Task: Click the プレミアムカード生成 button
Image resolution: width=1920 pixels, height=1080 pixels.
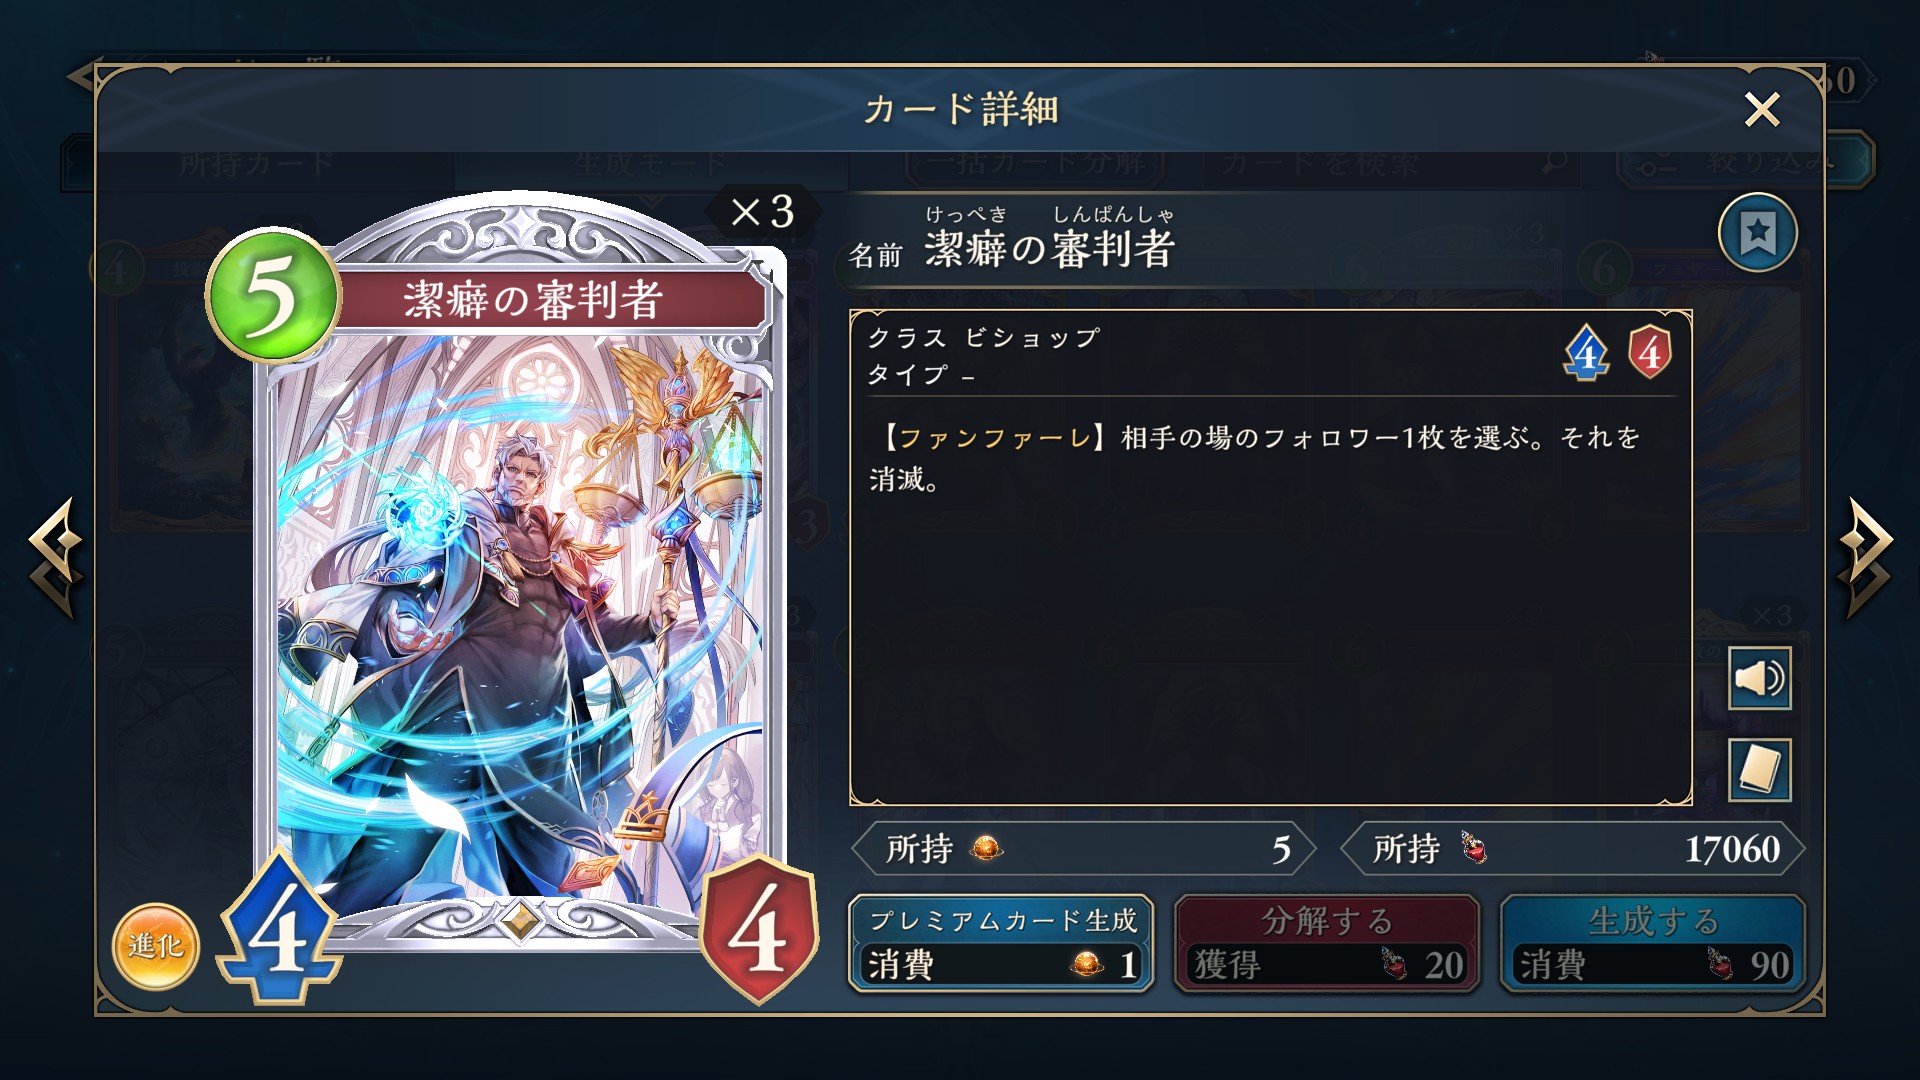Action: 1001,944
